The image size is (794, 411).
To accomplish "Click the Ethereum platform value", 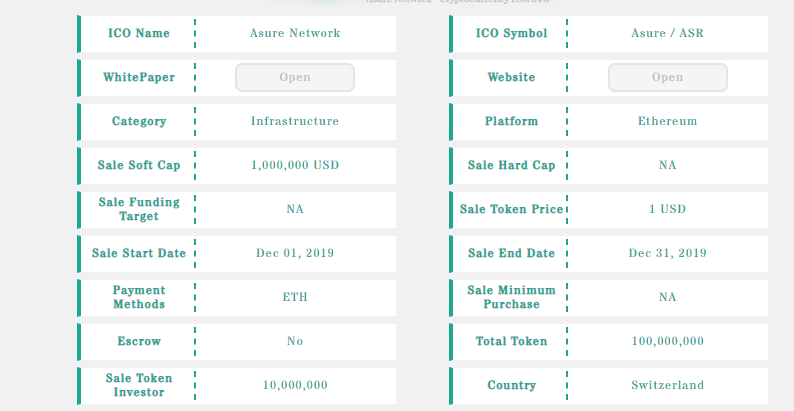I will coord(667,121).
